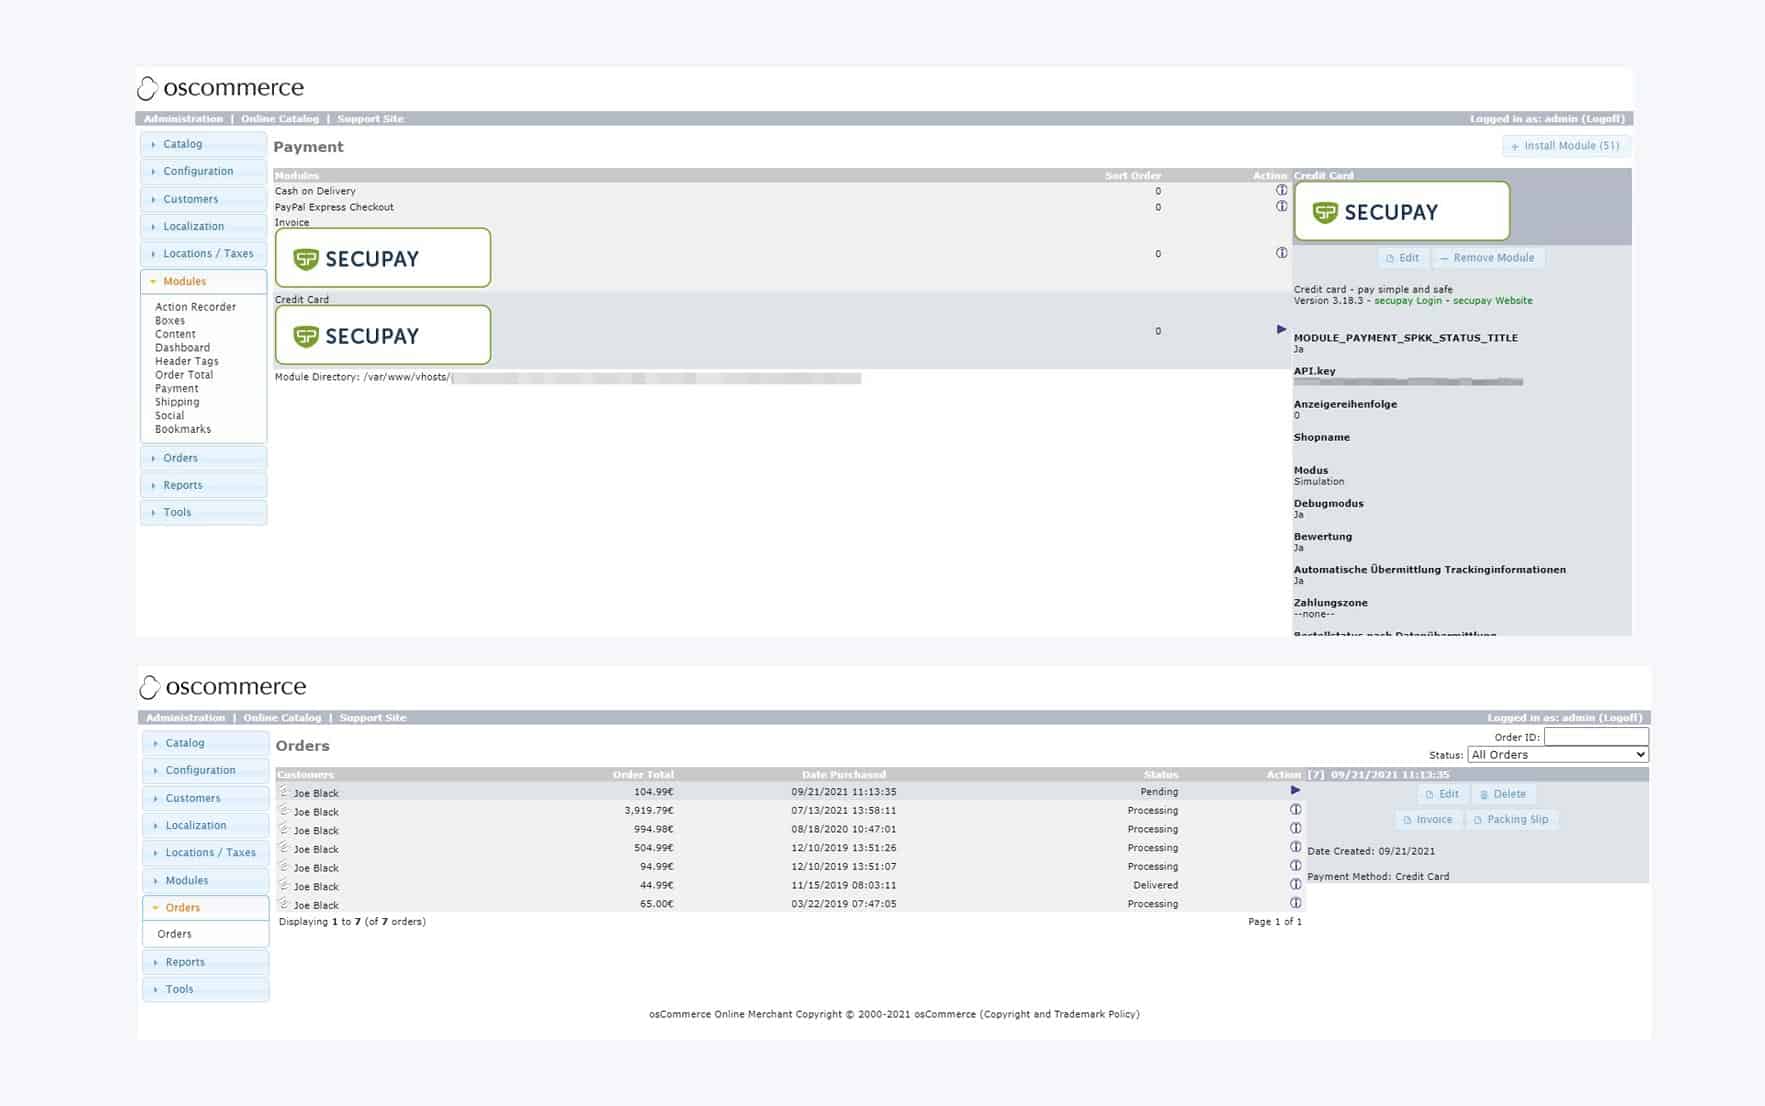Open the secupay Website link
Viewport: 1765px width, 1106px height.
[x=1492, y=300]
